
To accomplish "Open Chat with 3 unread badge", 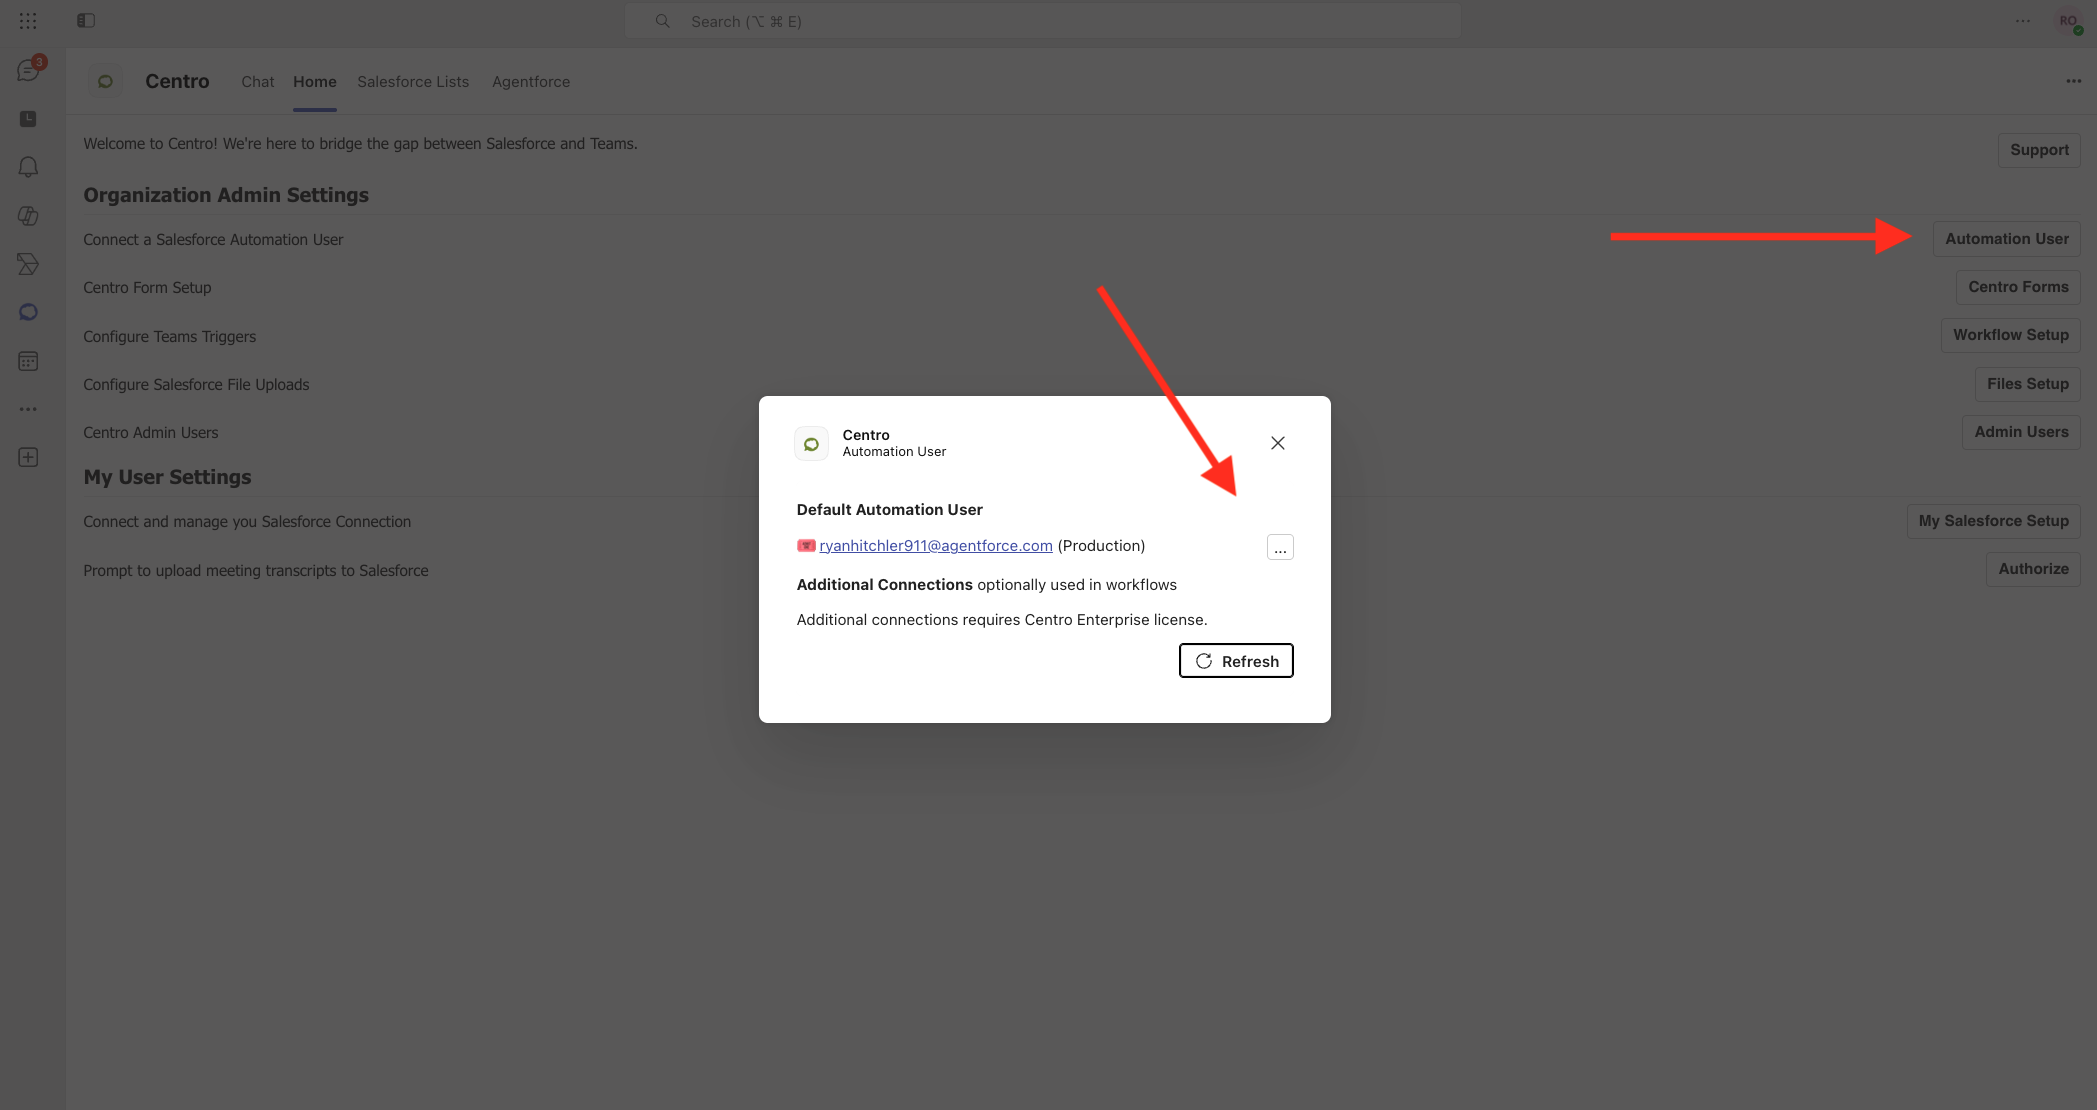I will point(28,70).
